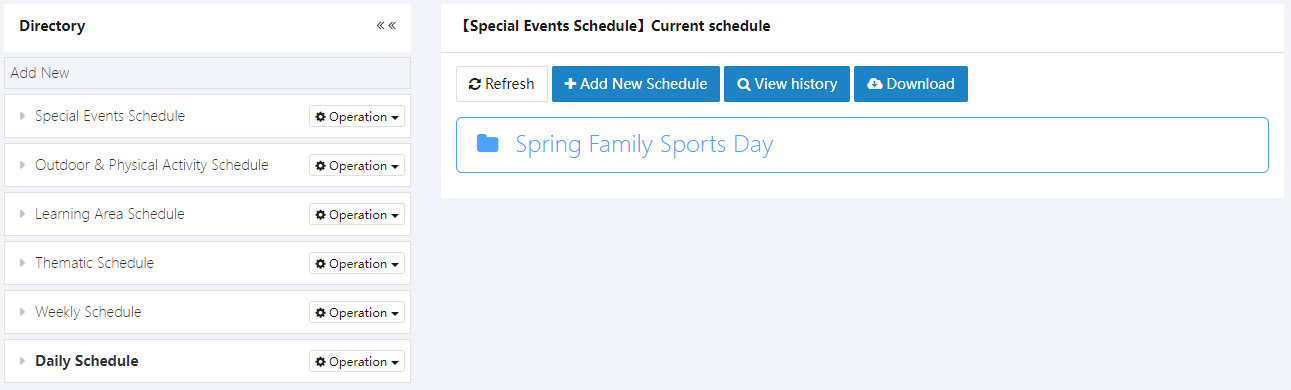Image resolution: width=1291 pixels, height=390 pixels.
Task: Collapse the Directory panel with double-chevron icon
Action: click(386, 26)
